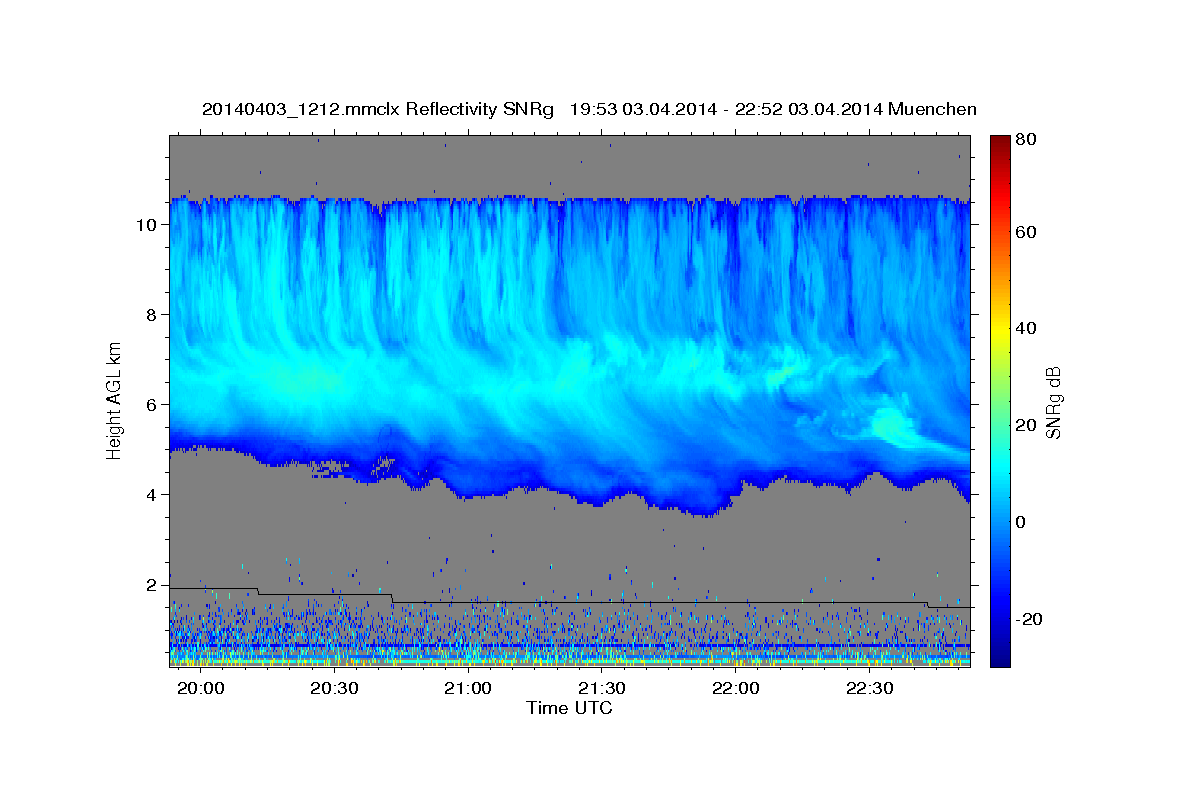Click the 'Time UTC' axis label
Screen dimensions: 1200x800
point(569,708)
